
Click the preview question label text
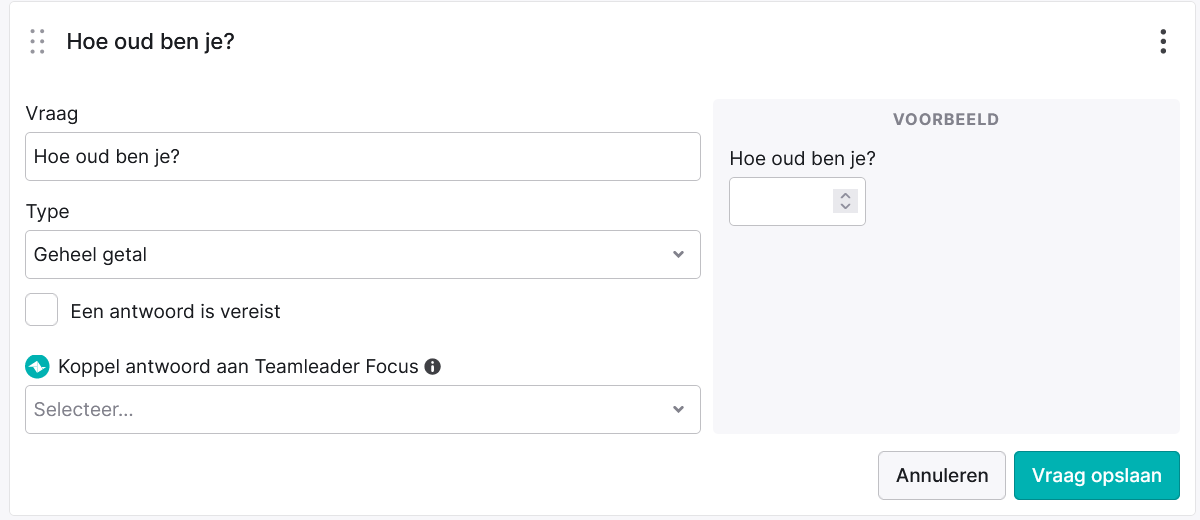[803, 158]
